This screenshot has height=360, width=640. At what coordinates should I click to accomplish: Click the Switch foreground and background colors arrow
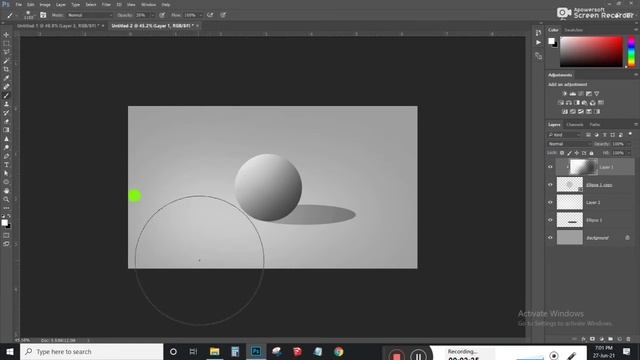pyautogui.click(x=9, y=216)
